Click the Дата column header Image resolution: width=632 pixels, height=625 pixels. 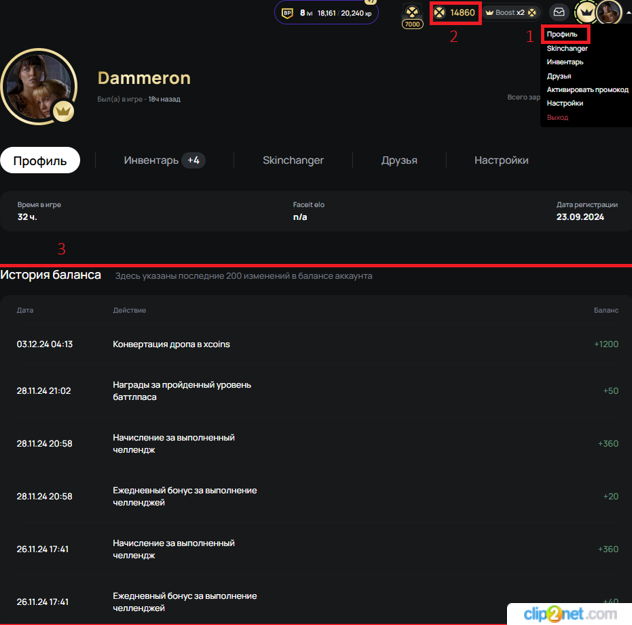tap(25, 310)
